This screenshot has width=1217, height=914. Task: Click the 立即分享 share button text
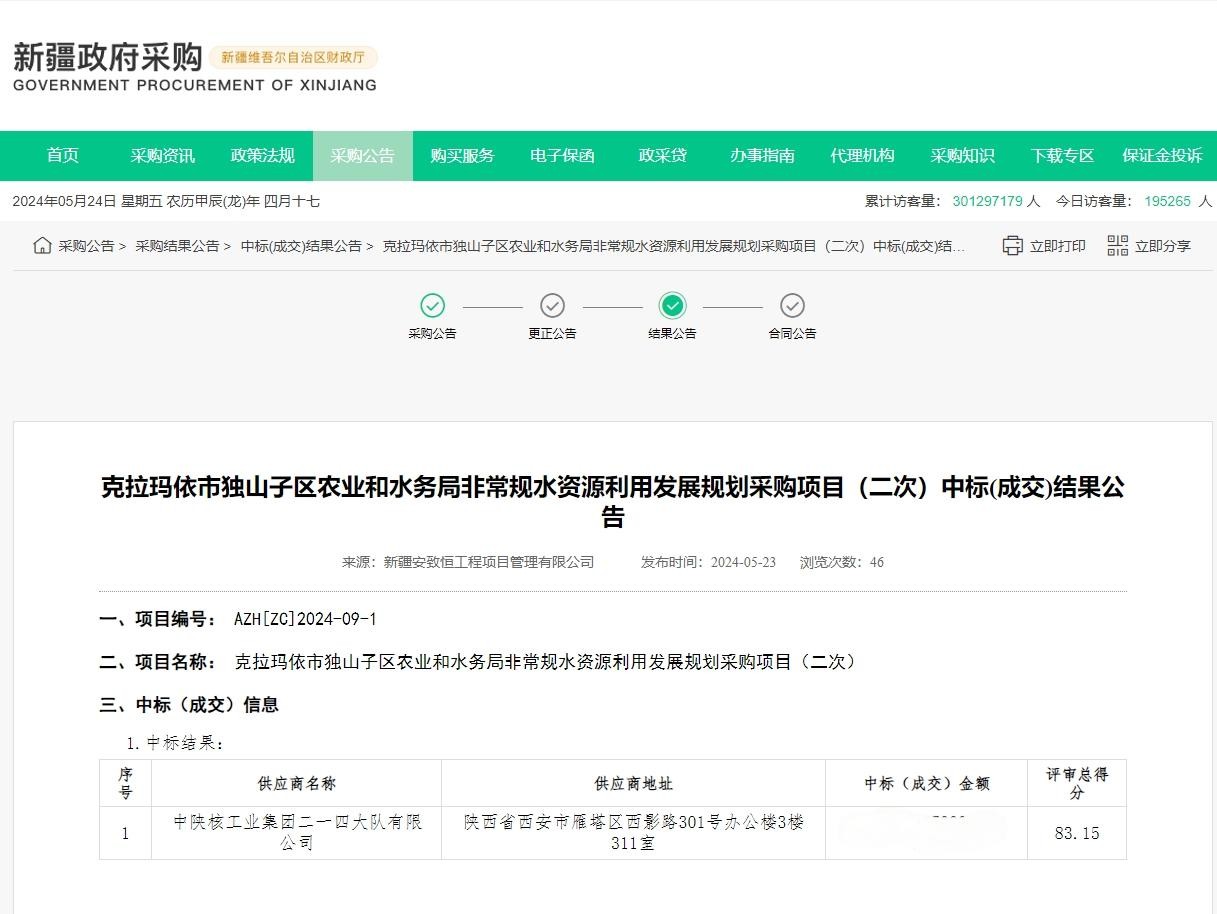click(x=1162, y=246)
